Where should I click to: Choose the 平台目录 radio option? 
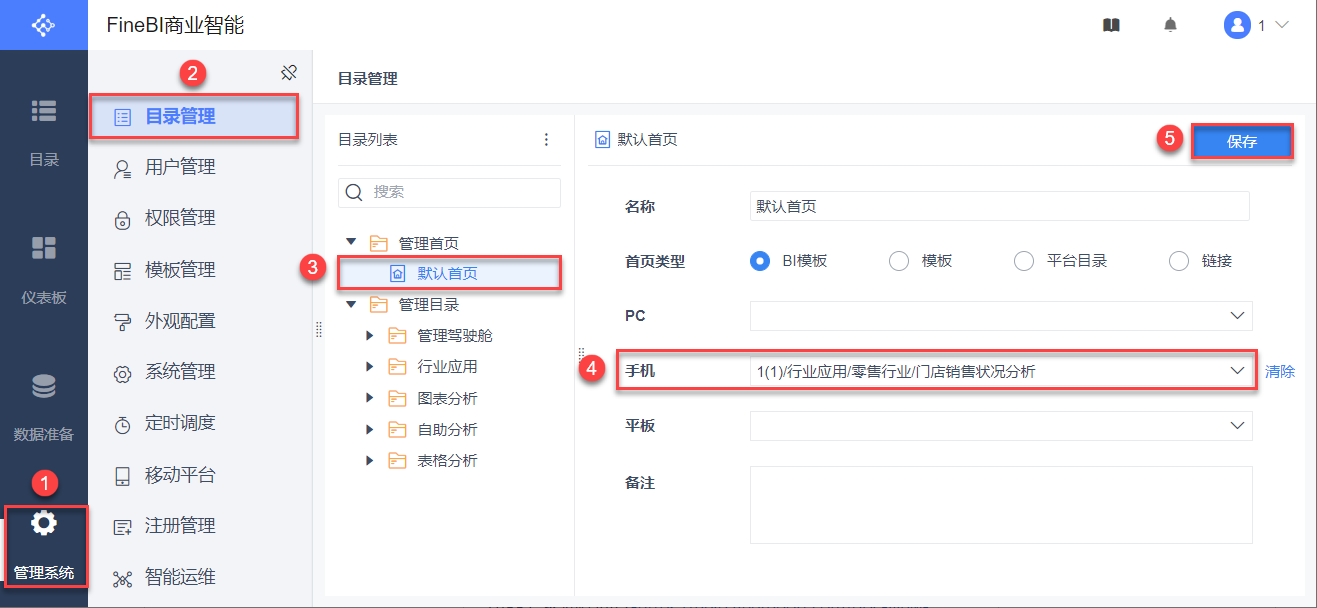[1023, 261]
